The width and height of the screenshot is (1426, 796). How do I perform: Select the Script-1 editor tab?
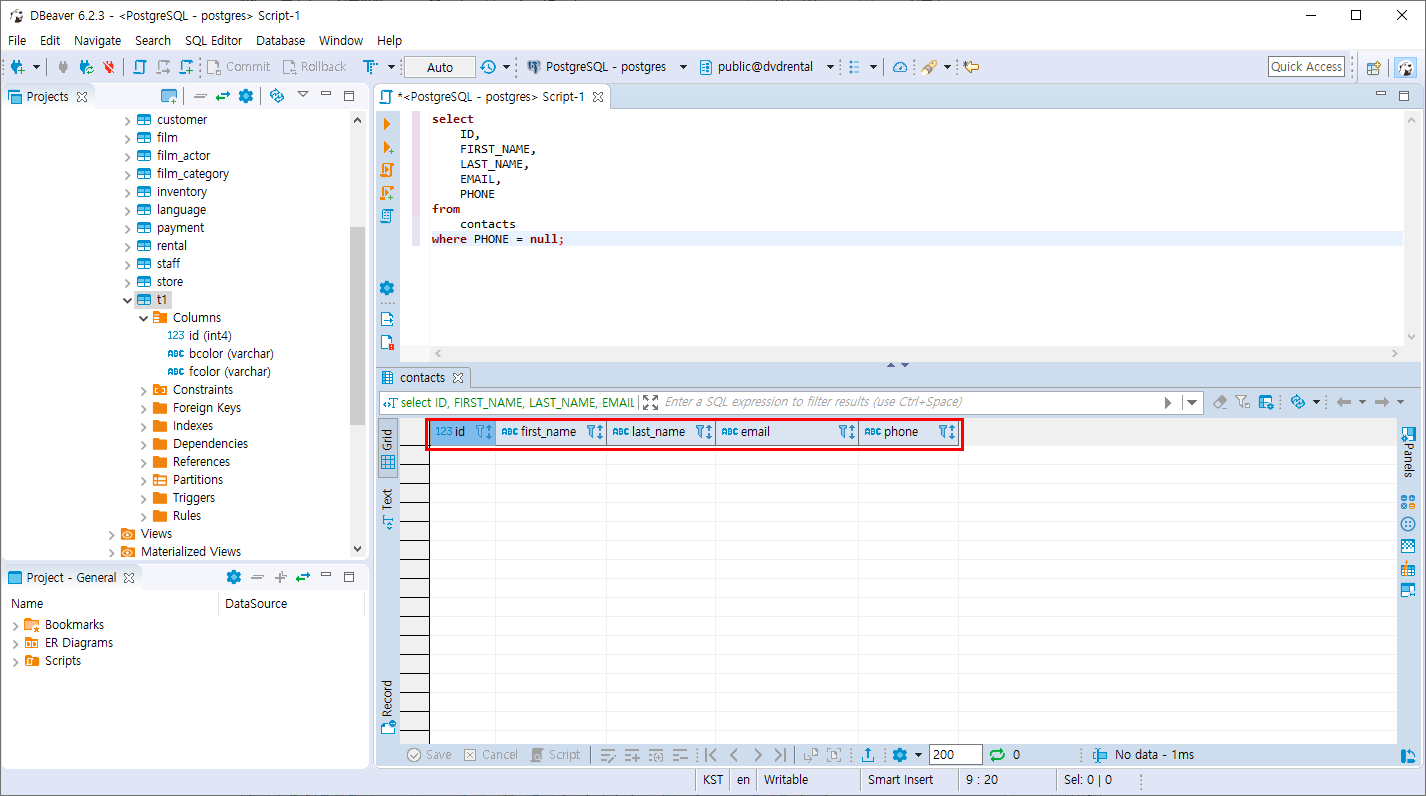point(491,97)
